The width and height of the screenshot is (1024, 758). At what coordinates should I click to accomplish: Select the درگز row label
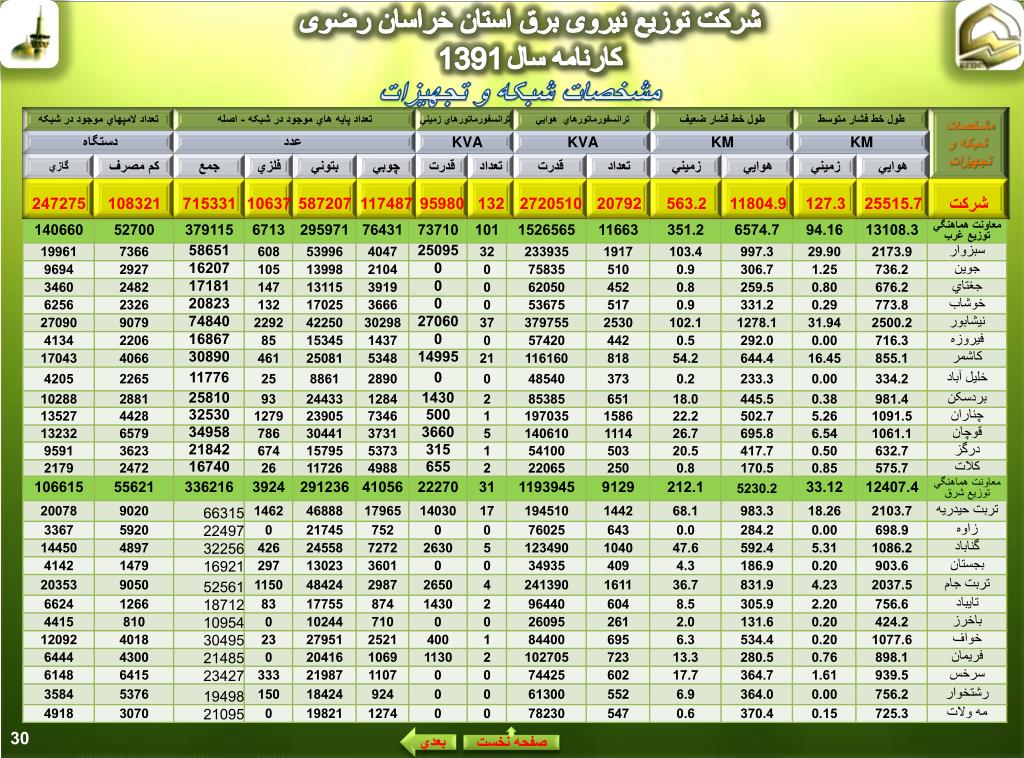(x=967, y=450)
